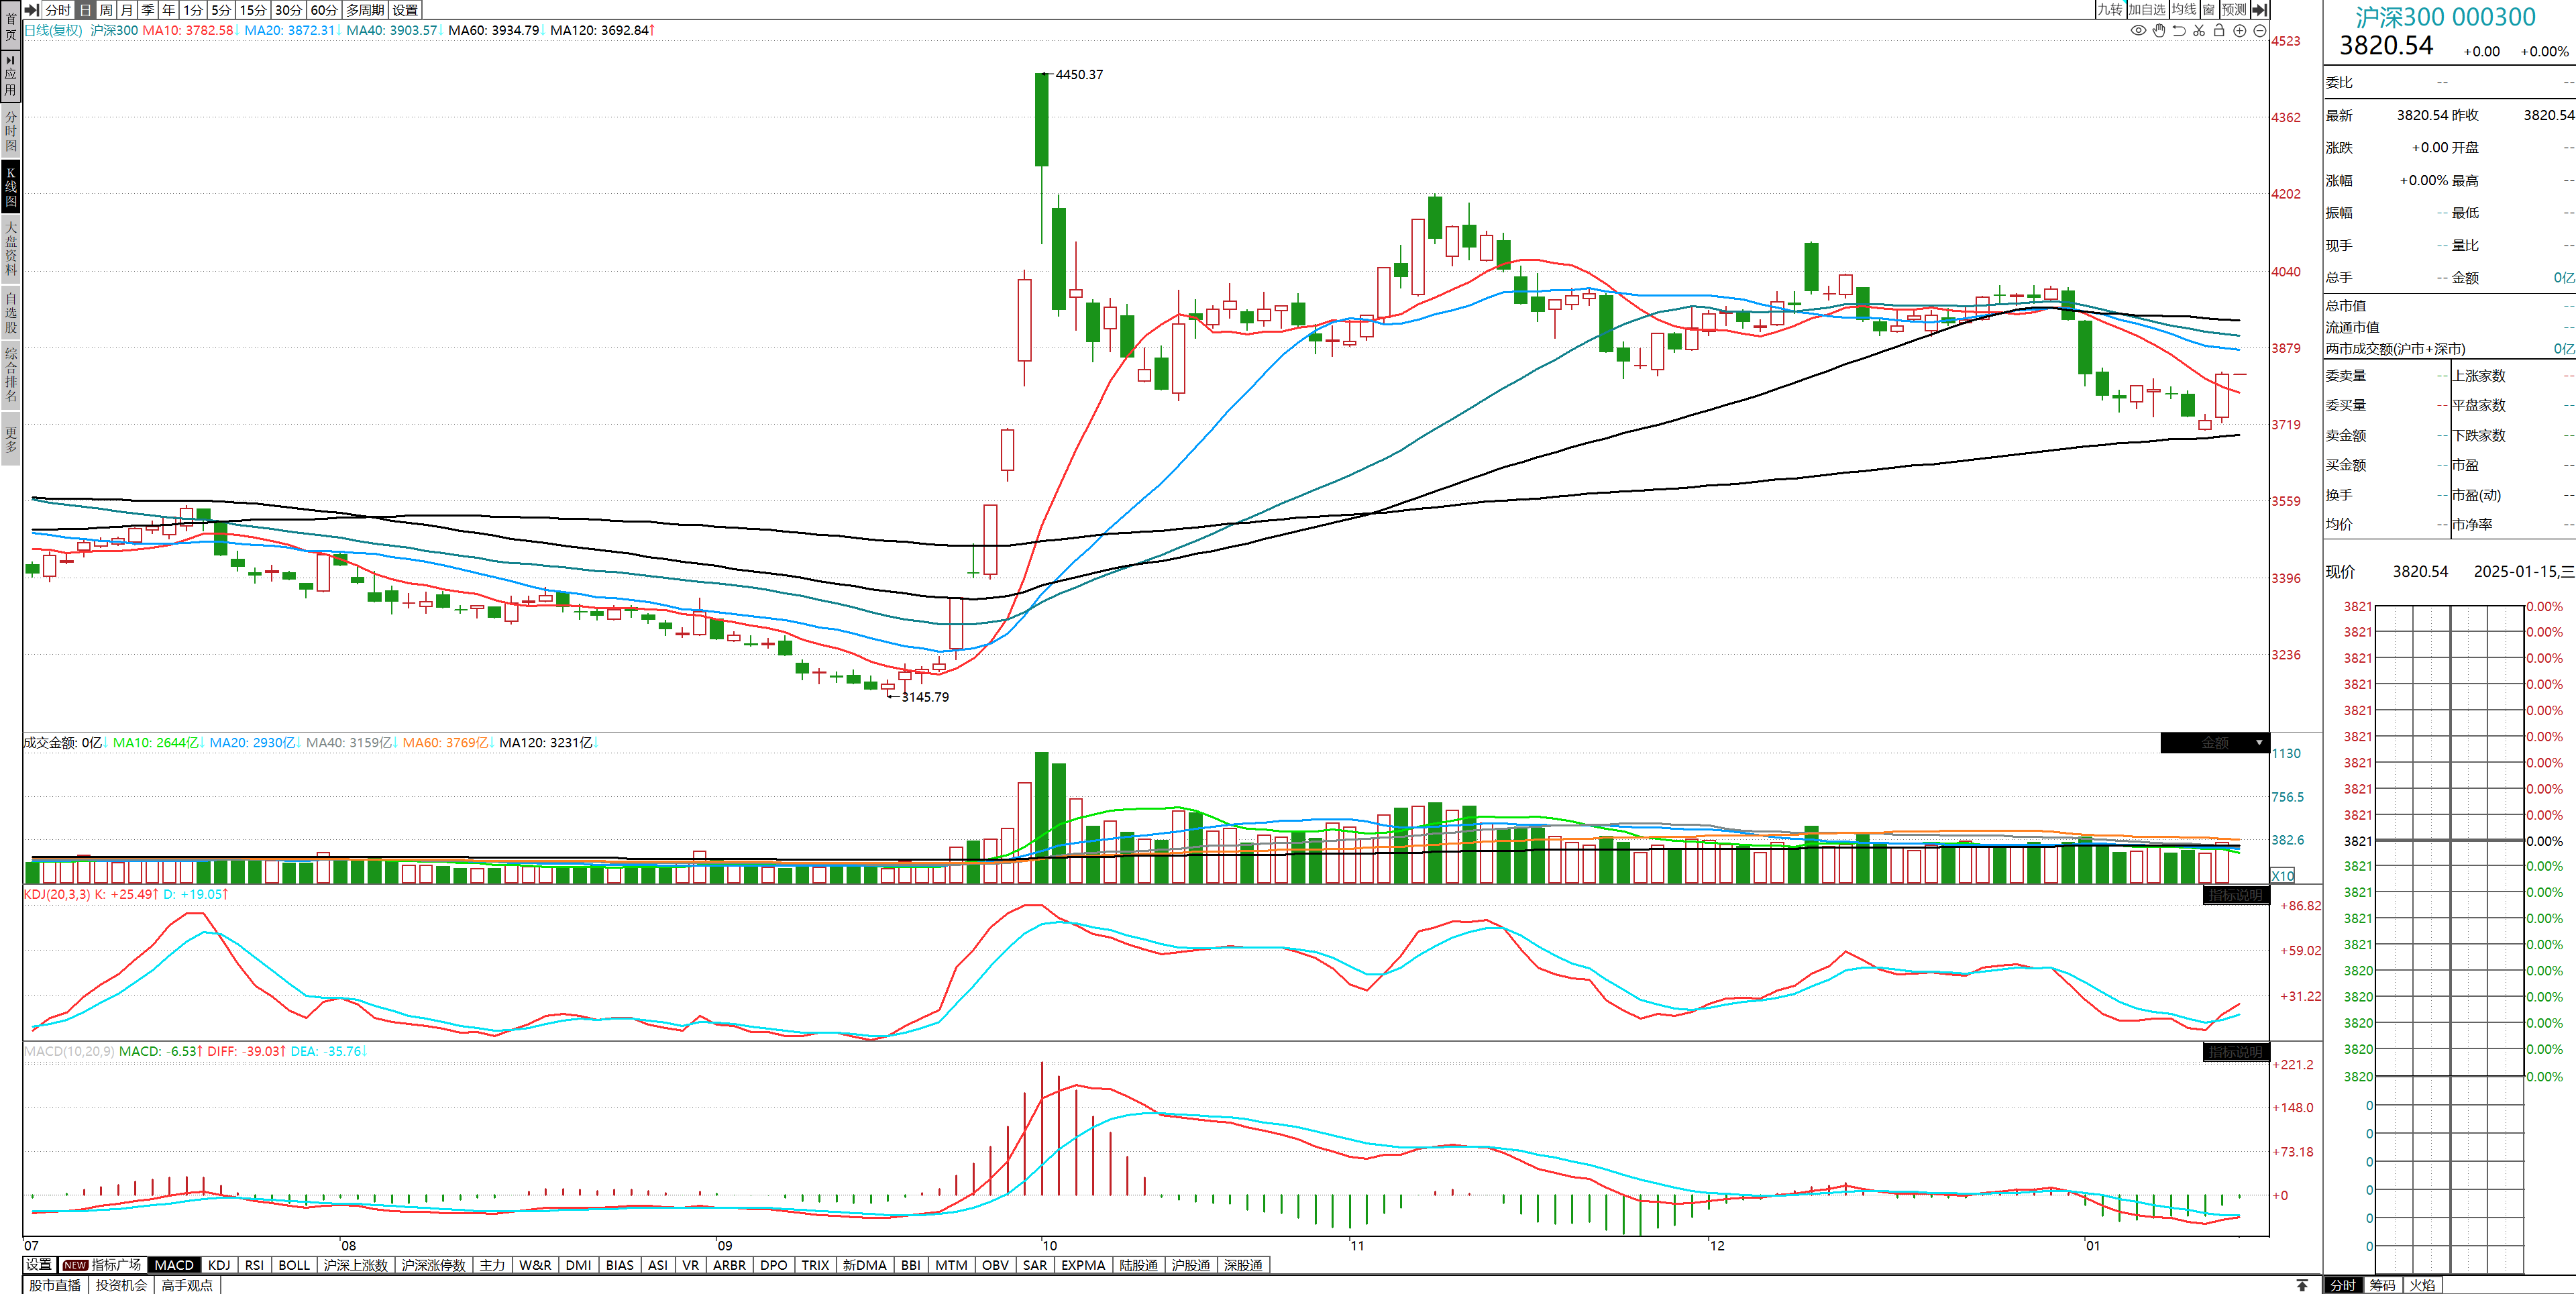The width and height of the screenshot is (2576, 1294).
Task: Select the TRIX indicator tab
Action: (815, 1265)
